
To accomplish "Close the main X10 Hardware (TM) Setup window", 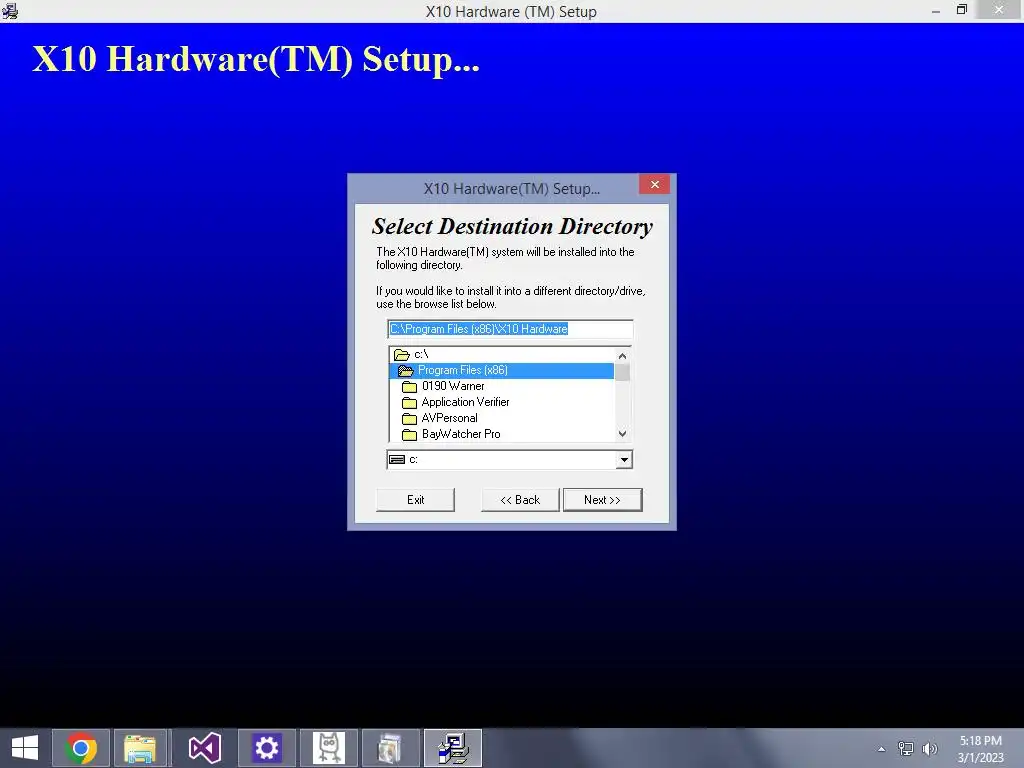I will [999, 10].
